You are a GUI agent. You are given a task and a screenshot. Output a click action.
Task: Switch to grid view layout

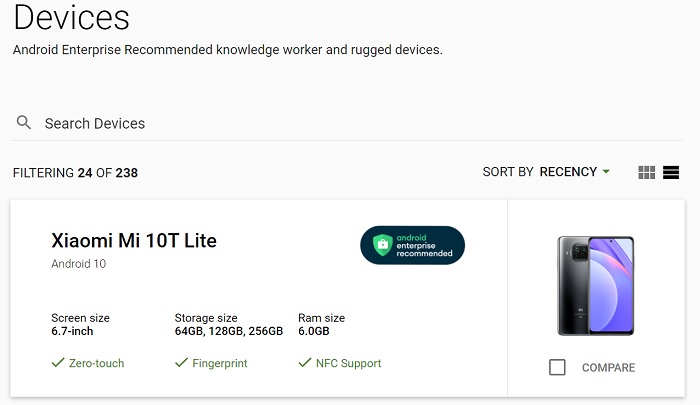(x=646, y=172)
